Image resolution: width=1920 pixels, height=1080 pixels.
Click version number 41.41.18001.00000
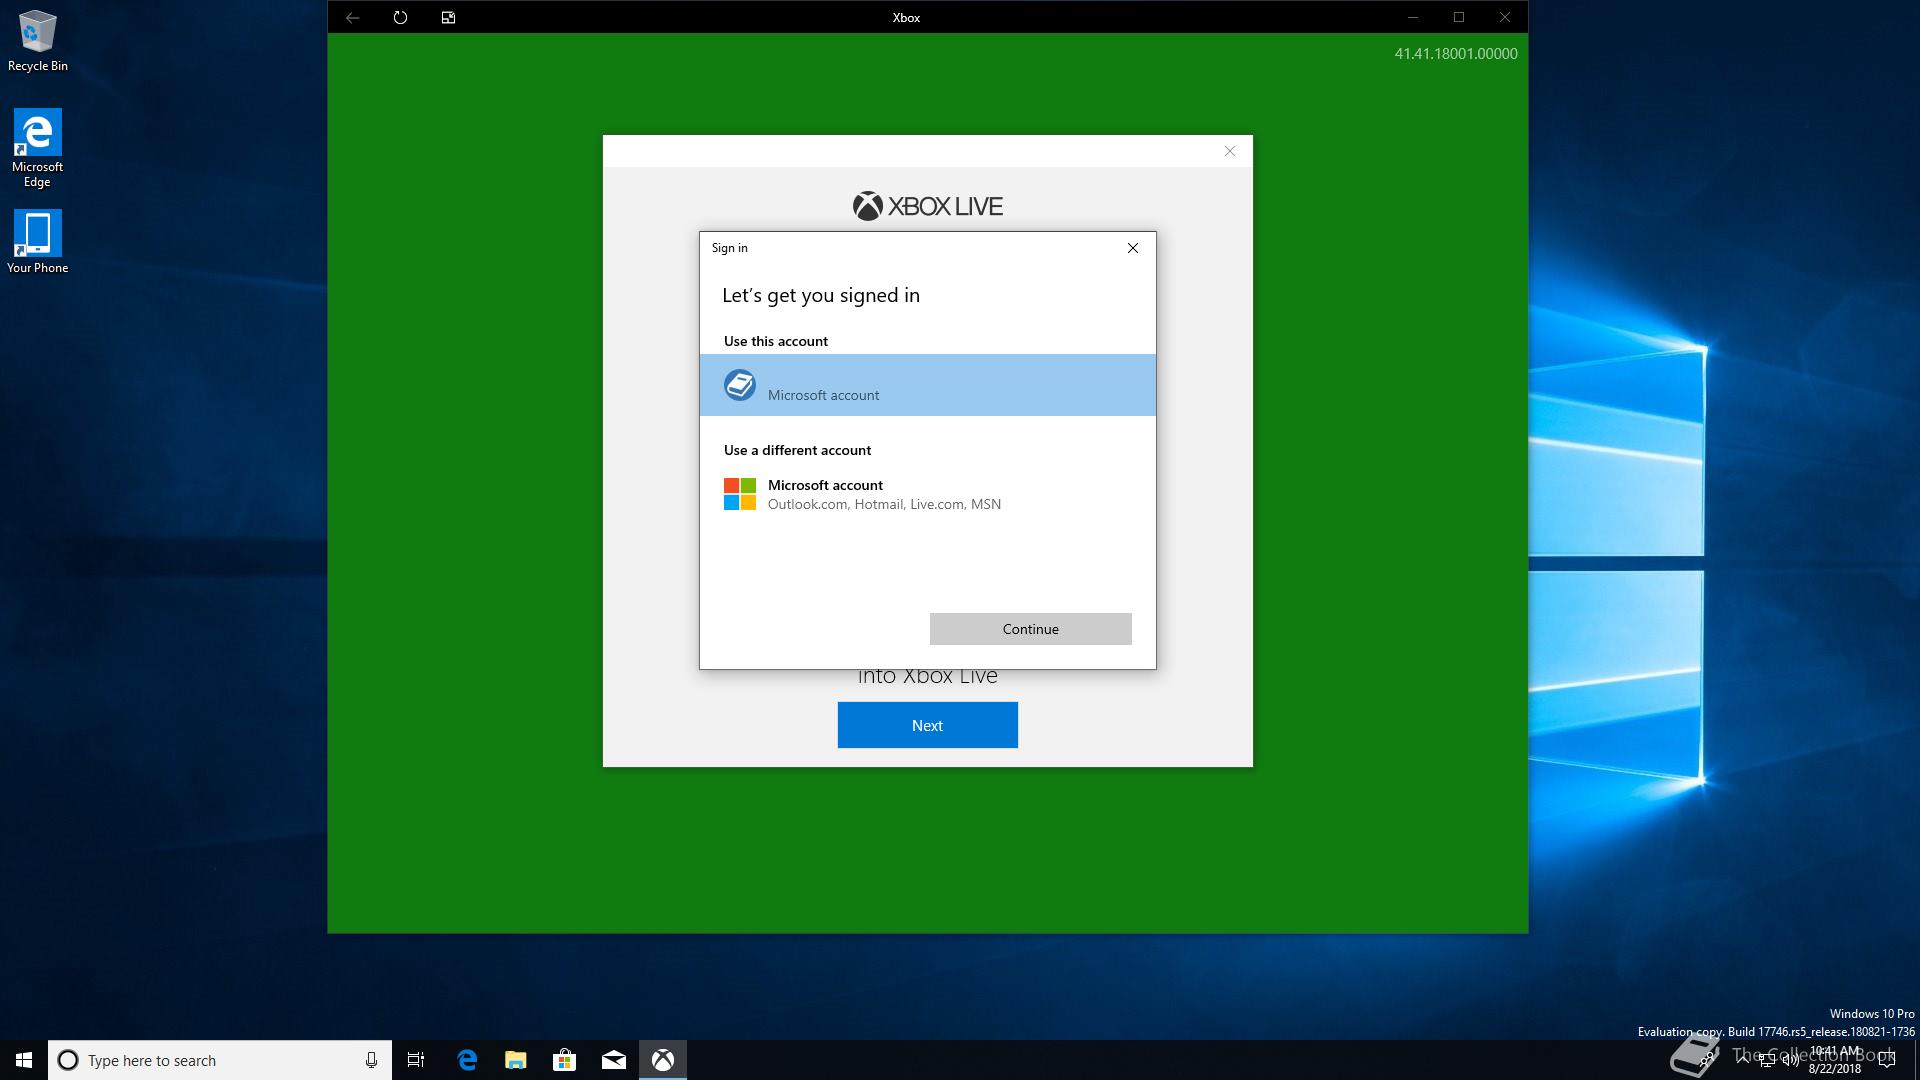pos(1456,54)
